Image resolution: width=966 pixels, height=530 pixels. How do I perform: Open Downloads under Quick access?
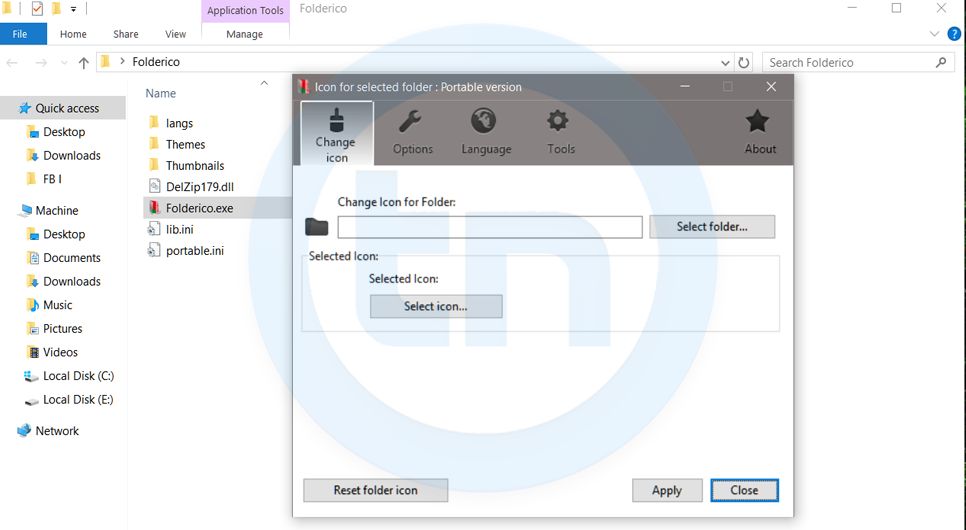tap(71, 155)
